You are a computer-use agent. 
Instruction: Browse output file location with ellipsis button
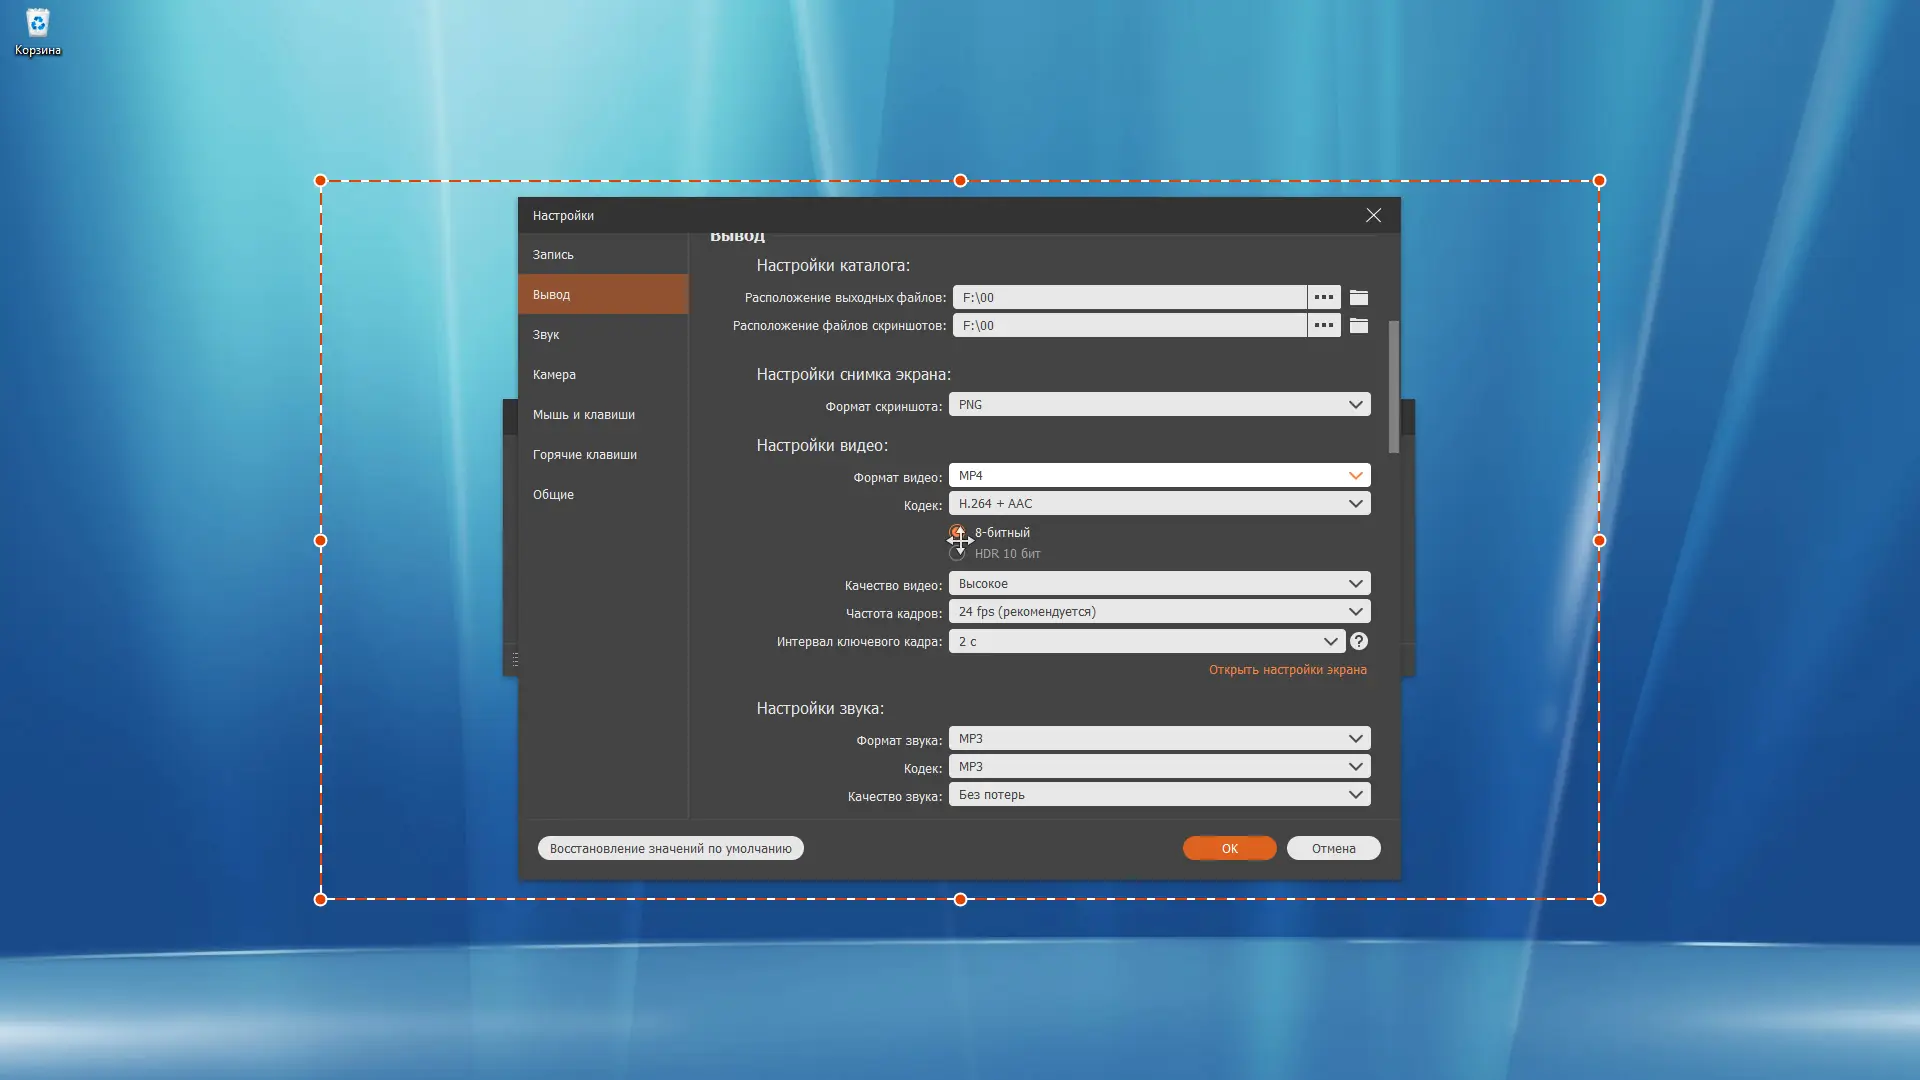coord(1323,297)
